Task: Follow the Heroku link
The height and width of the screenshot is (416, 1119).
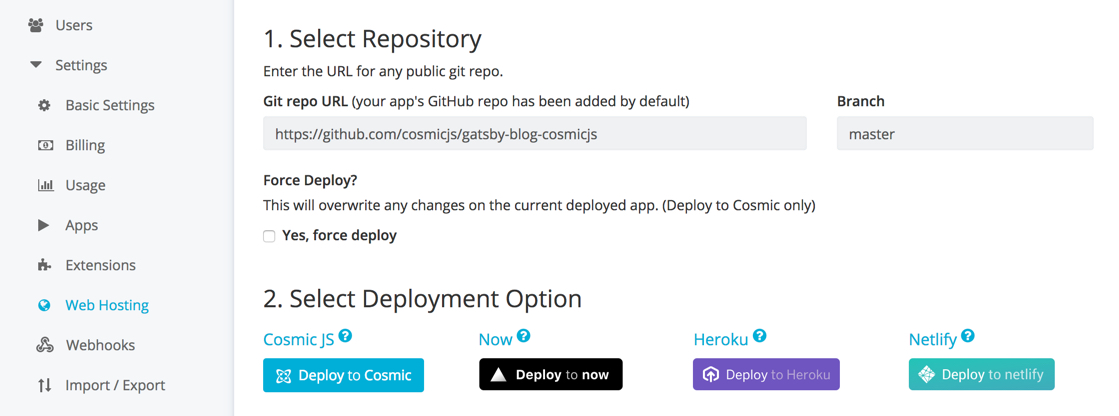Action: pyautogui.click(x=721, y=340)
